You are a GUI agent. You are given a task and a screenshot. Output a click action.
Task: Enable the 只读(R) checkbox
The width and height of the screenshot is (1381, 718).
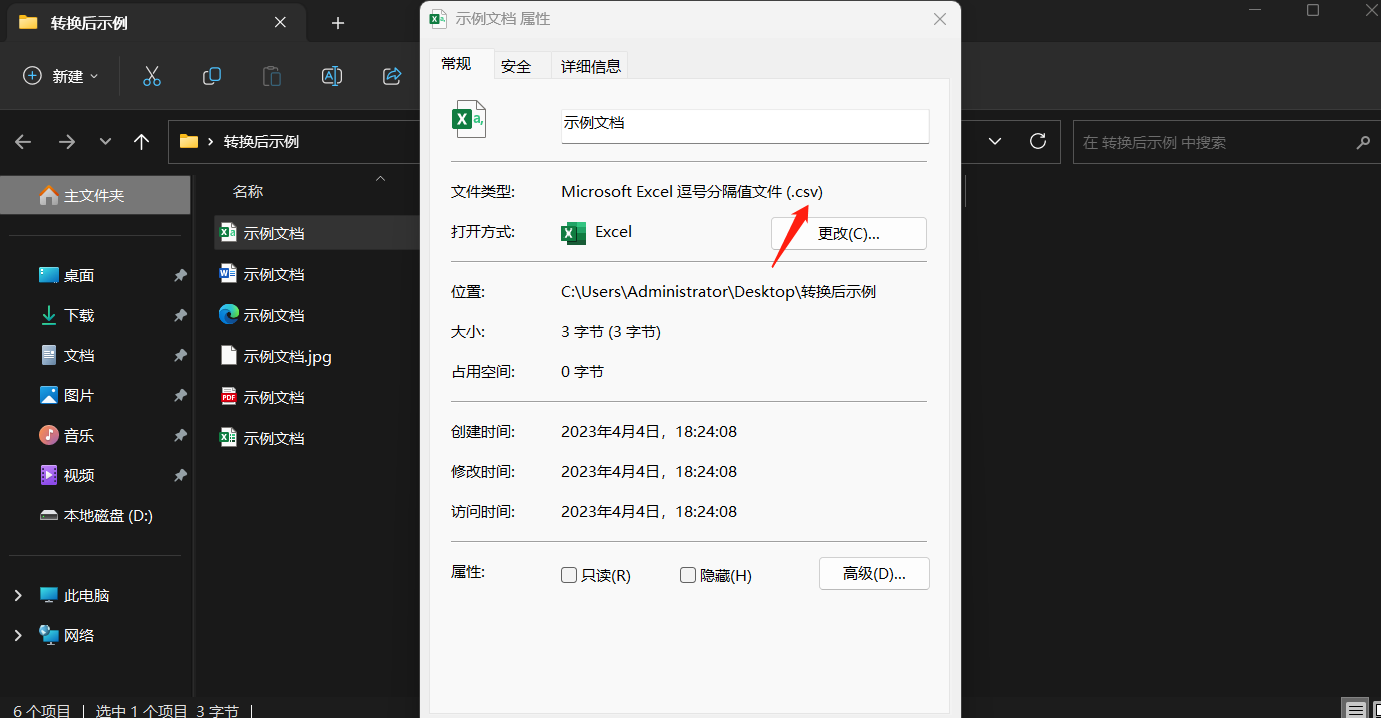pyautogui.click(x=569, y=575)
